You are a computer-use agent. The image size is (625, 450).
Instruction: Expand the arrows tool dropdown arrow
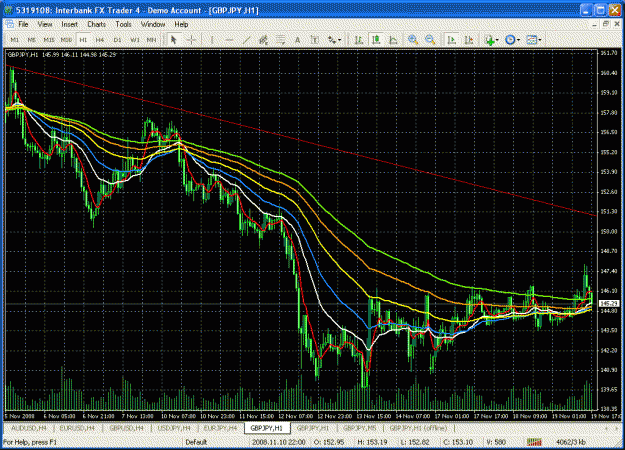[x=340, y=40]
